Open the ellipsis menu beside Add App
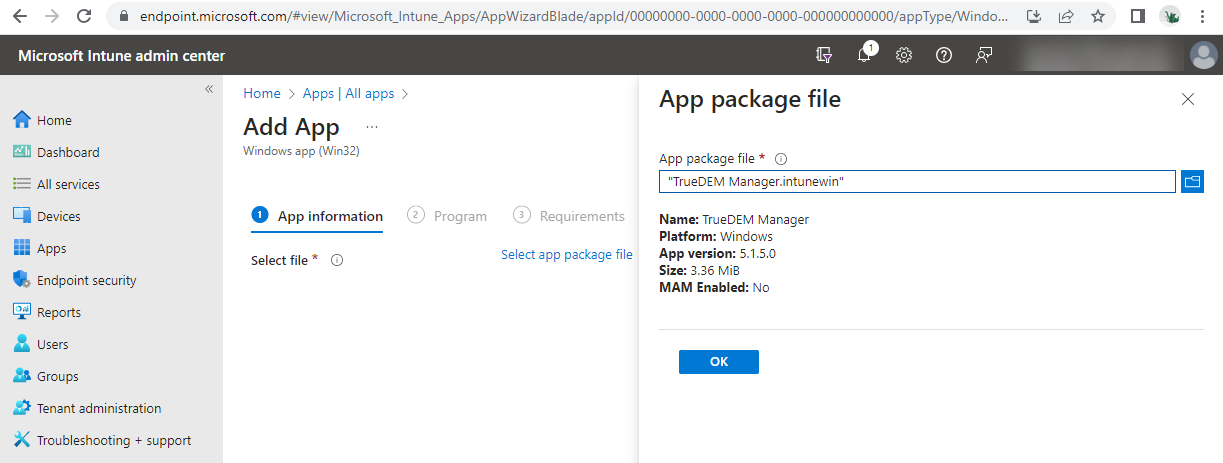Image resolution: width=1223 pixels, height=463 pixels. pos(372,127)
